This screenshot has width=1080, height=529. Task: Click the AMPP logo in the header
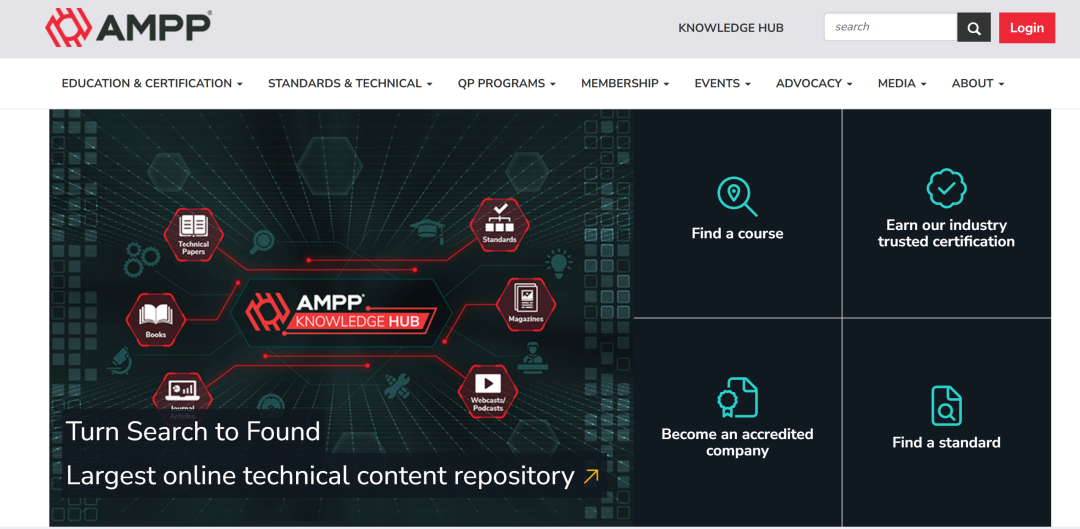[x=128, y=28]
